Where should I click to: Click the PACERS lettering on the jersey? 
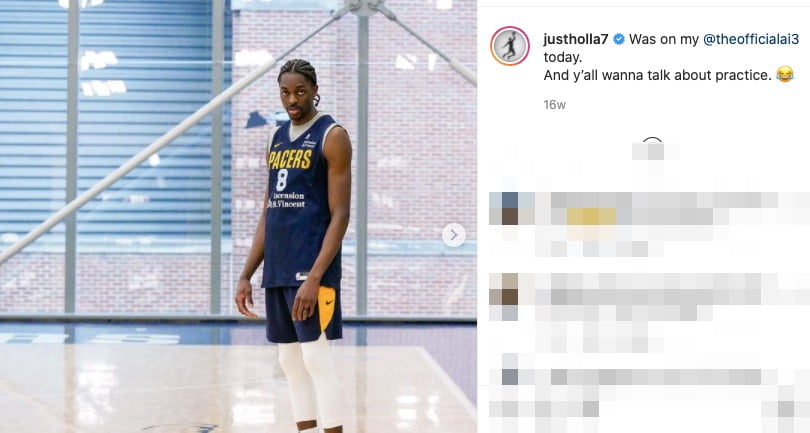point(290,159)
